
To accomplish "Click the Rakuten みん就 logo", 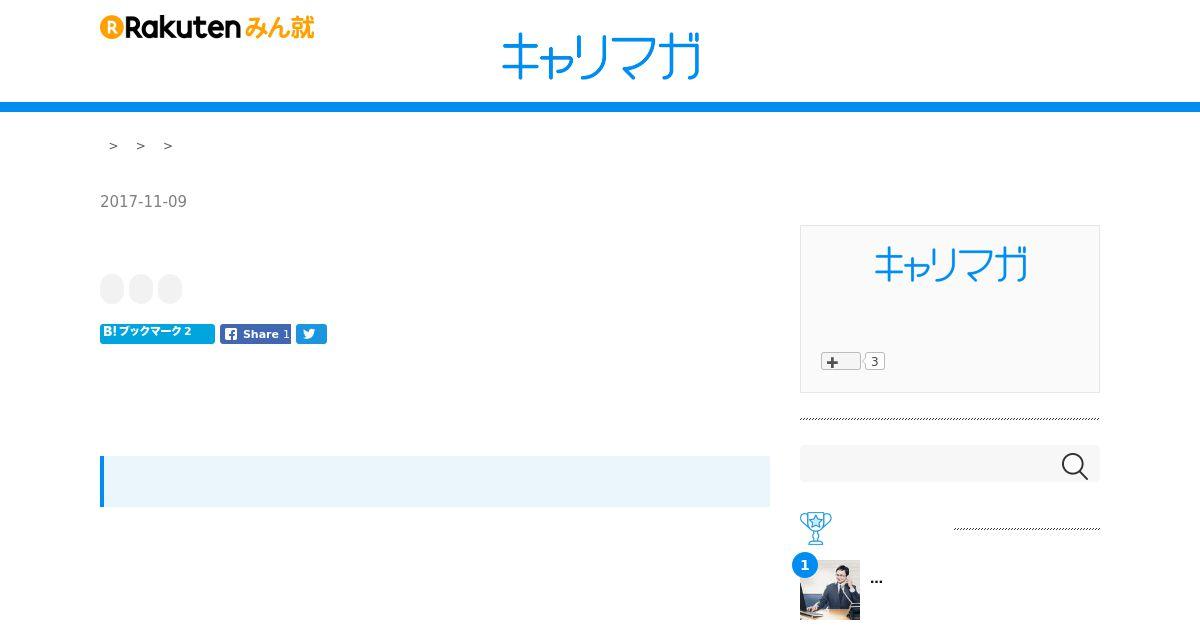I will pyautogui.click(x=207, y=27).
